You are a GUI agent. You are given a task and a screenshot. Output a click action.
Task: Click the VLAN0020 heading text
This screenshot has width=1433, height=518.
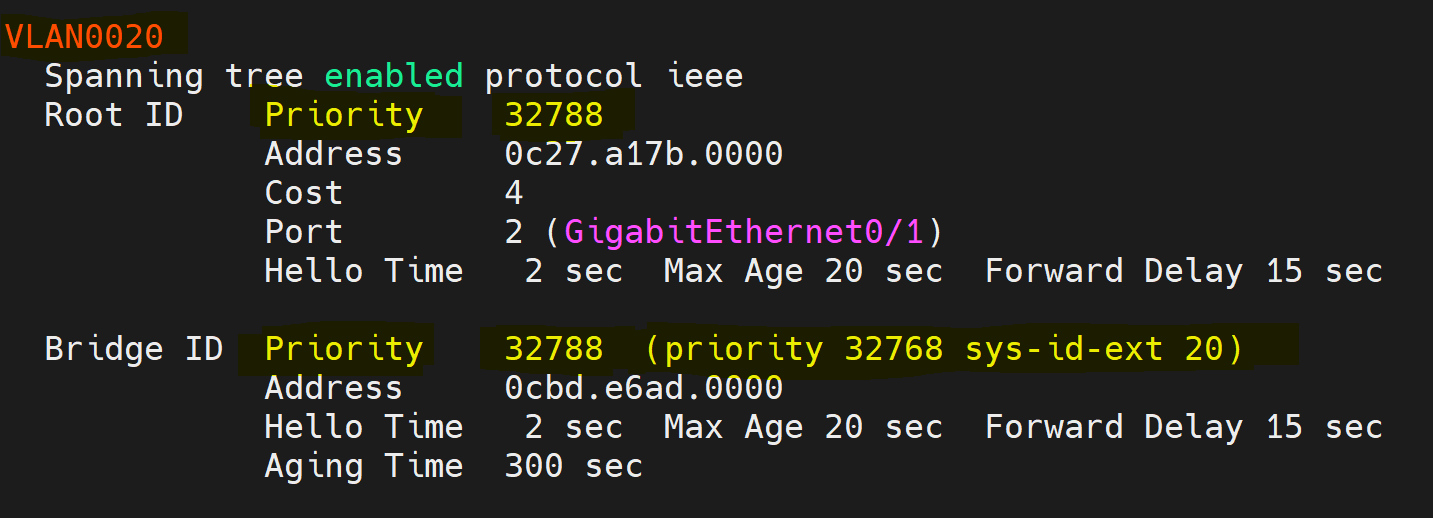coord(84,37)
